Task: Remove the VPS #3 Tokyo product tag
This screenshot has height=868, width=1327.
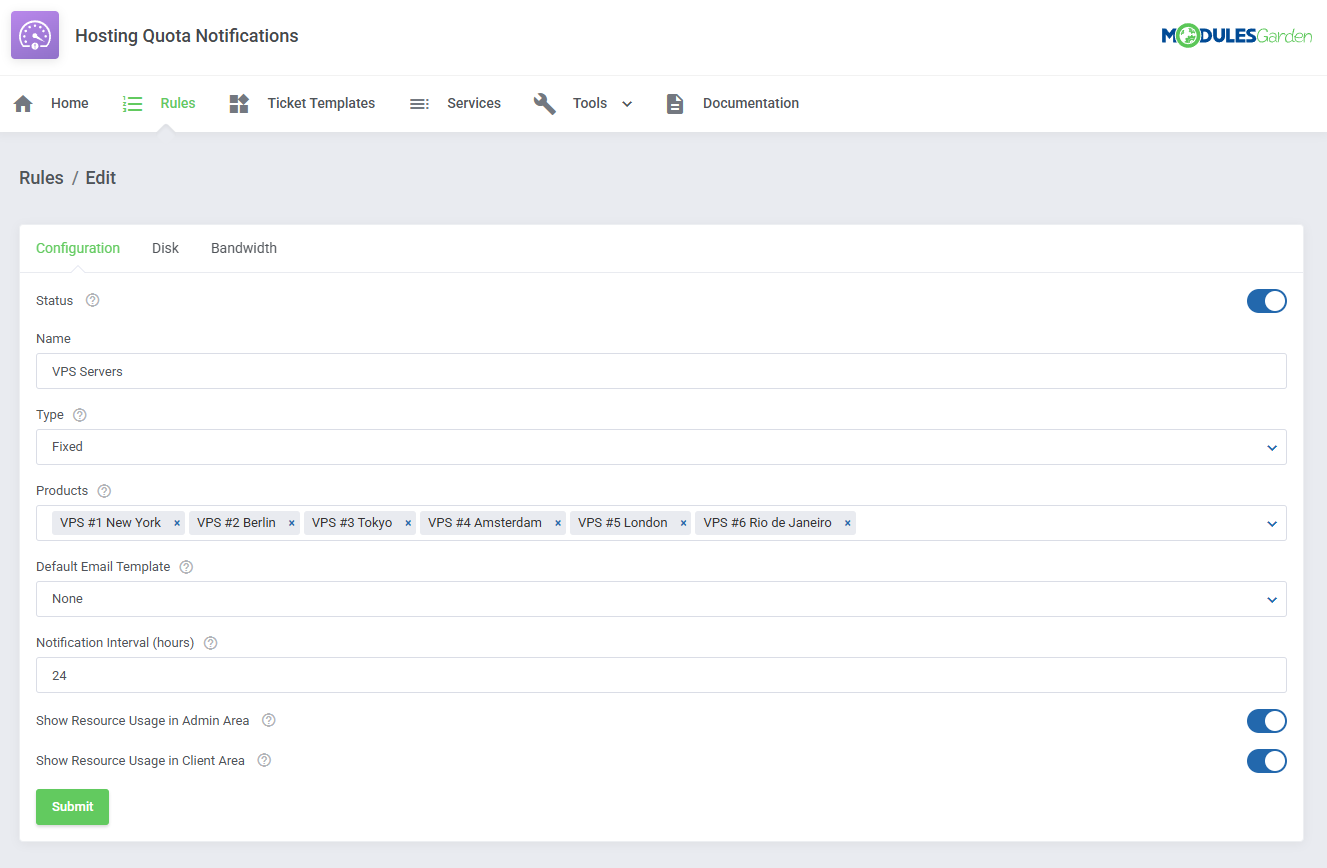Action: 407,522
